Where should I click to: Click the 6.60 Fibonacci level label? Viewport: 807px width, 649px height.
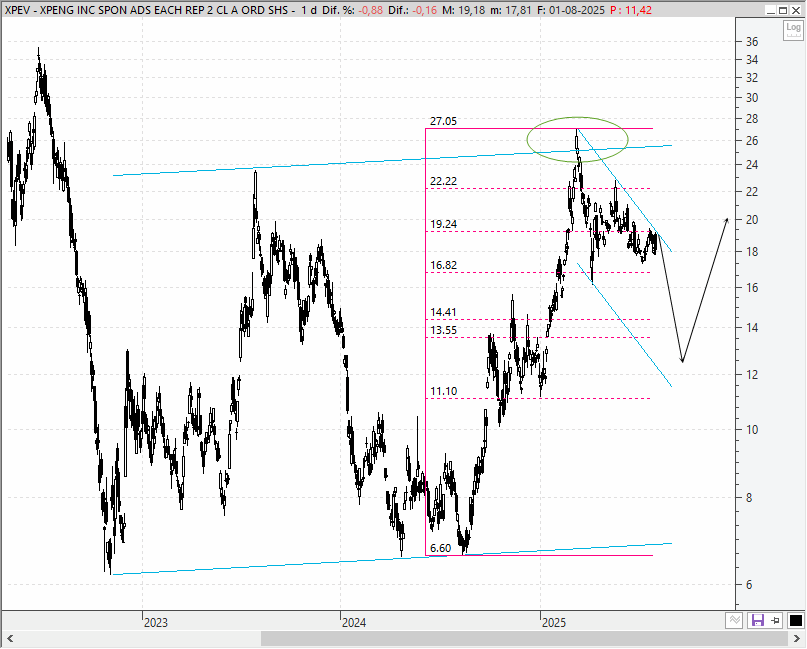[x=441, y=548]
